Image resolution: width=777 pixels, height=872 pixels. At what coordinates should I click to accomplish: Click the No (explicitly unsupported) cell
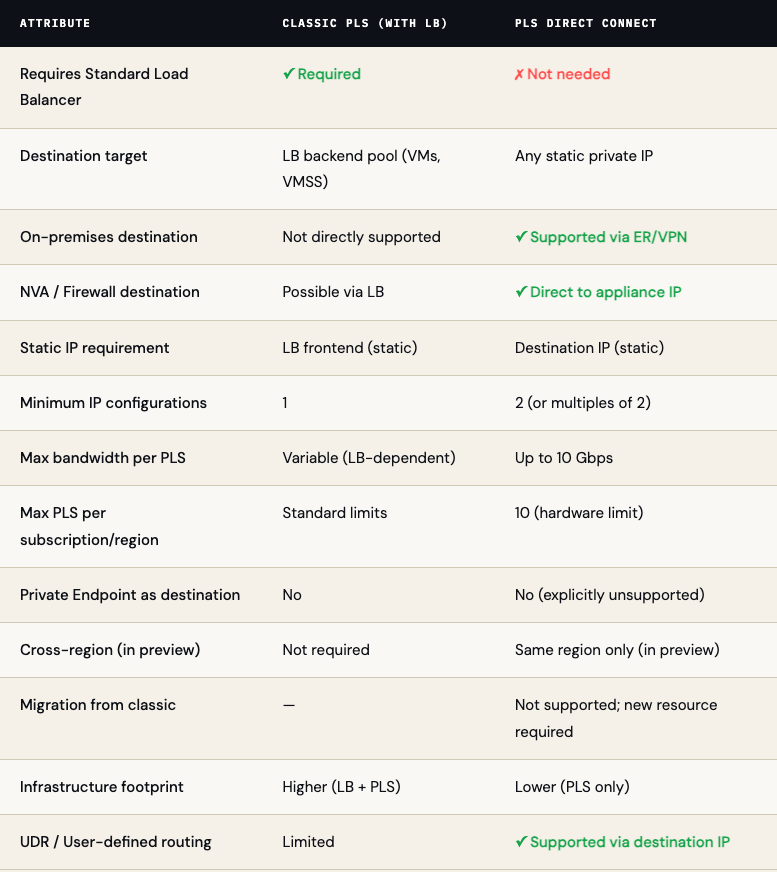coord(610,595)
